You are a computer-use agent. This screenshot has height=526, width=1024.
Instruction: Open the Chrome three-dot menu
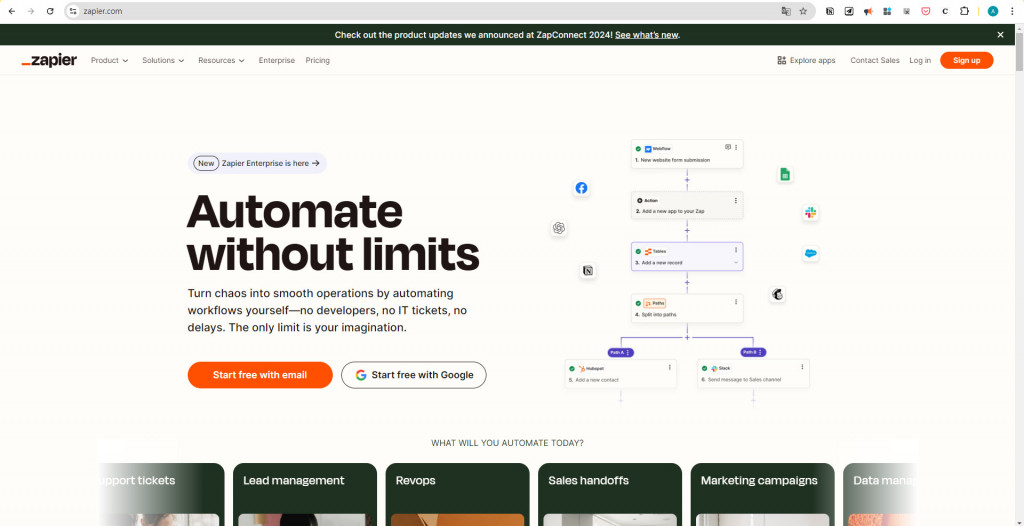point(1012,11)
